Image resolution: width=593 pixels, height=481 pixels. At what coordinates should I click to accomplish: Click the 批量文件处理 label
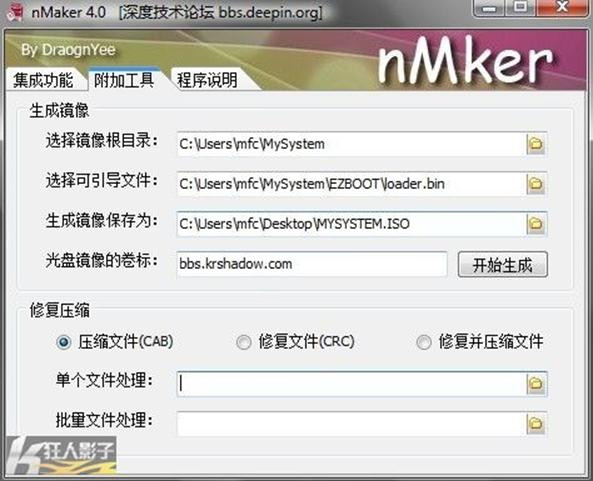pos(104,420)
